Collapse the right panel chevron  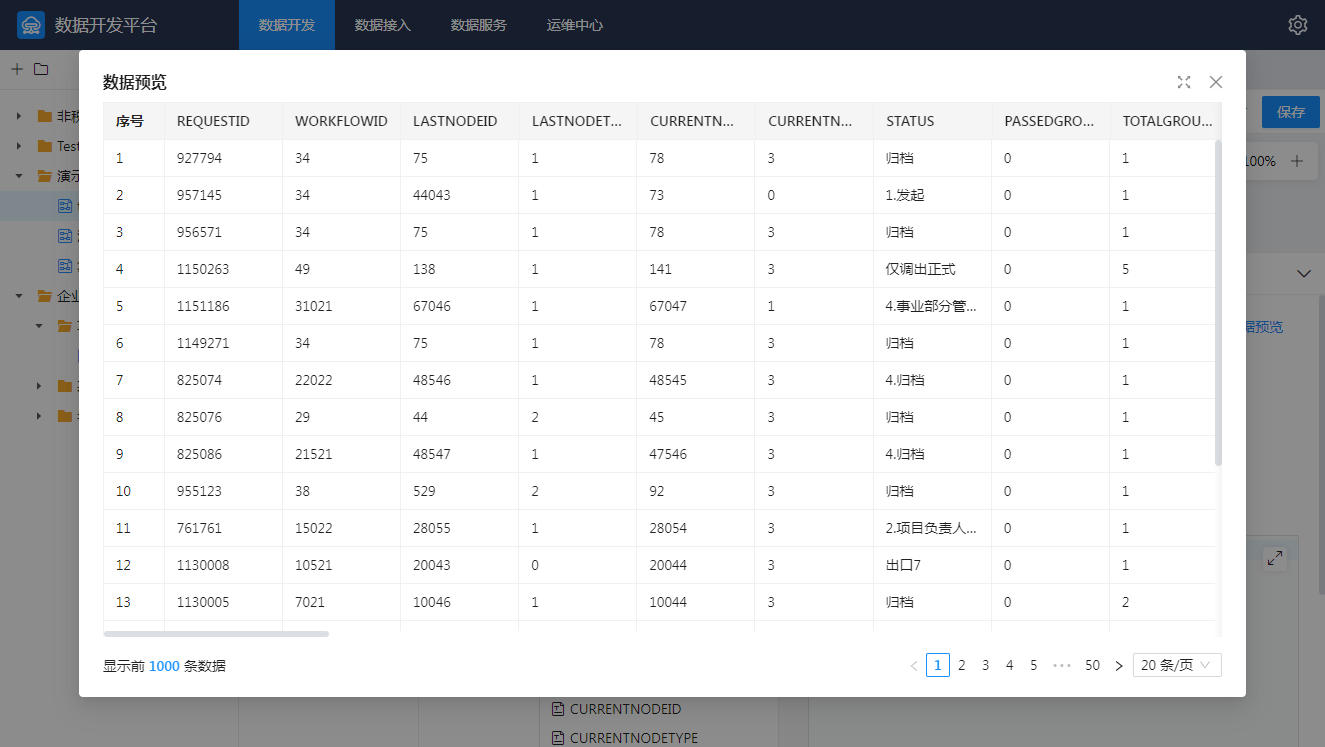(1303, 273)
